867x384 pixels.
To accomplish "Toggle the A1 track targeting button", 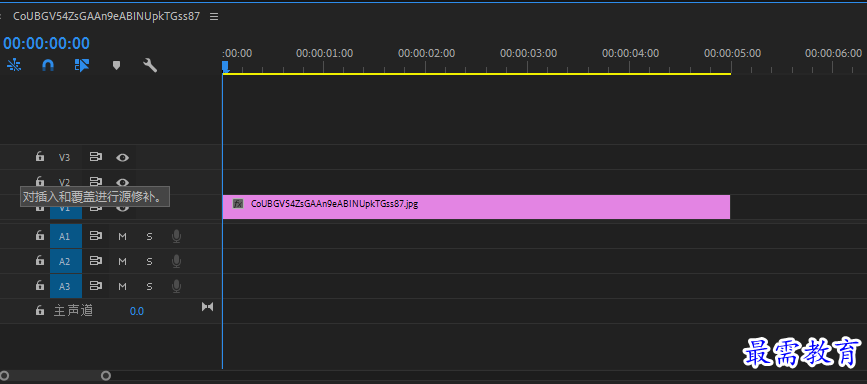I will 66,236.
